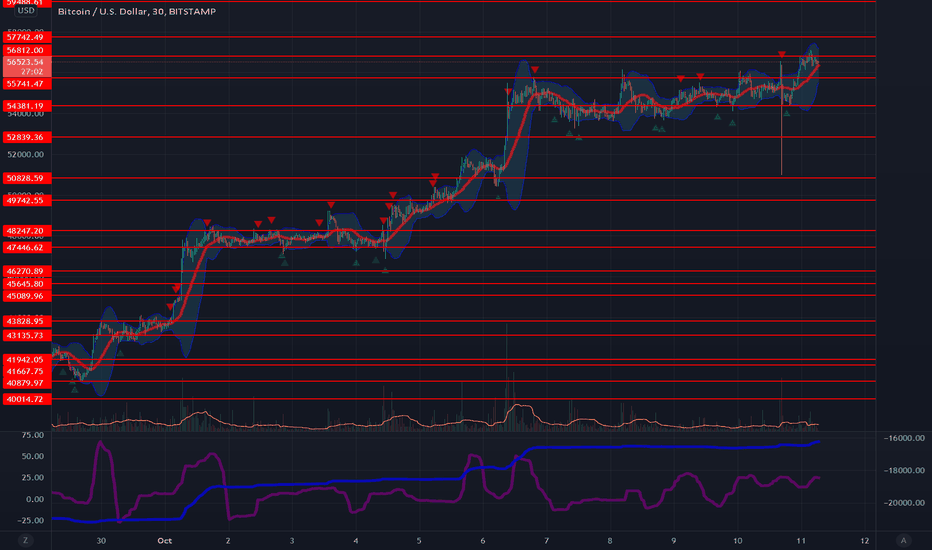The height and width of the screenshot is (550, 932).
Task: Select the 50828.59 price level label
Action: (x=27, y=178)
